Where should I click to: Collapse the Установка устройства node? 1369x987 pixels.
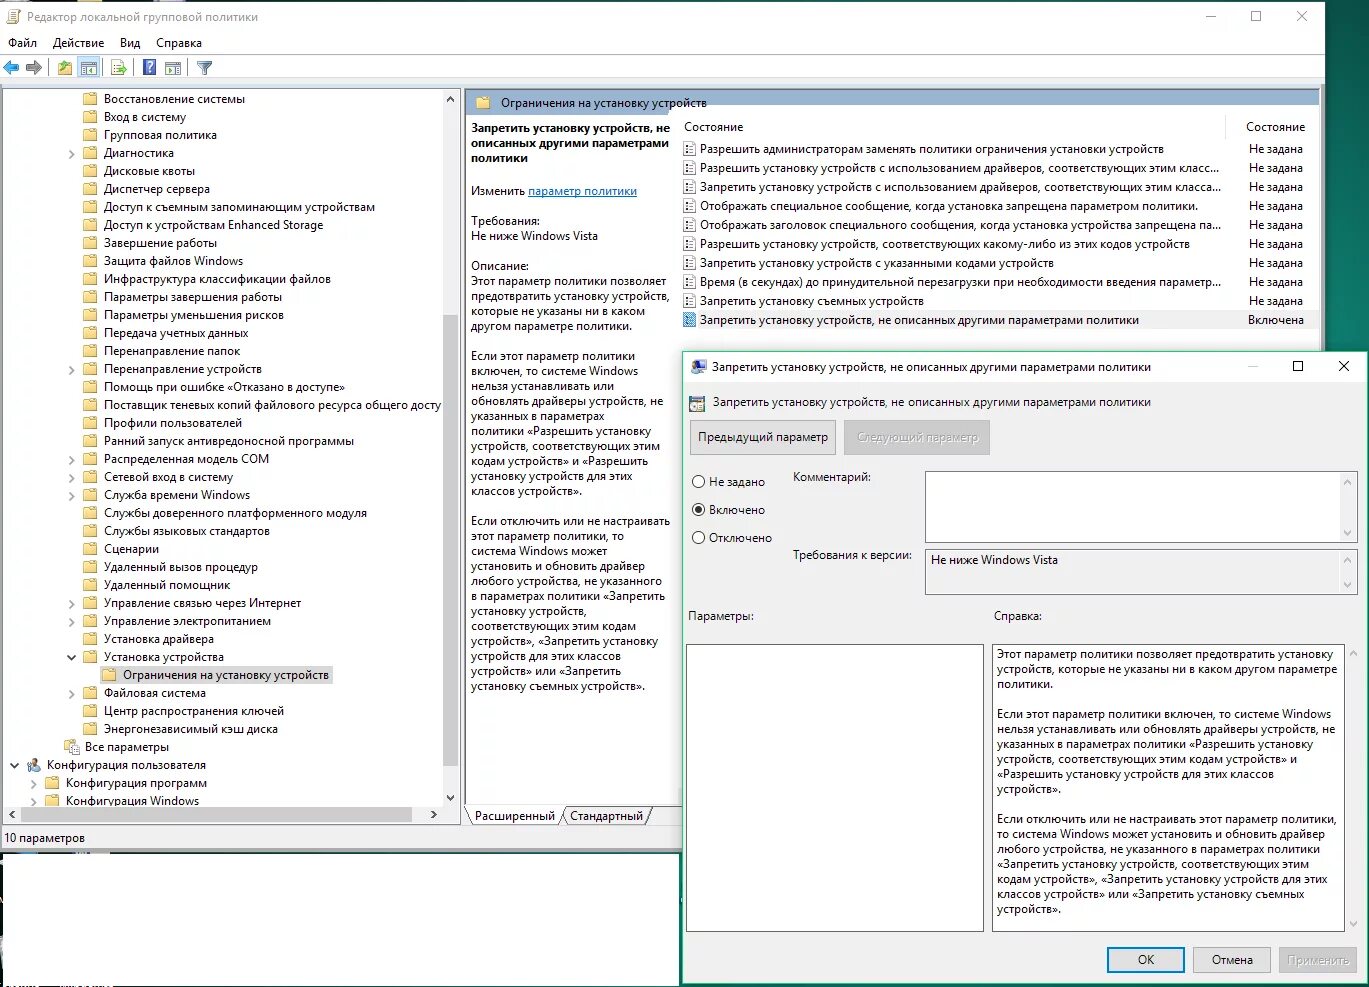pyautogui.click(x=72, y=657)
